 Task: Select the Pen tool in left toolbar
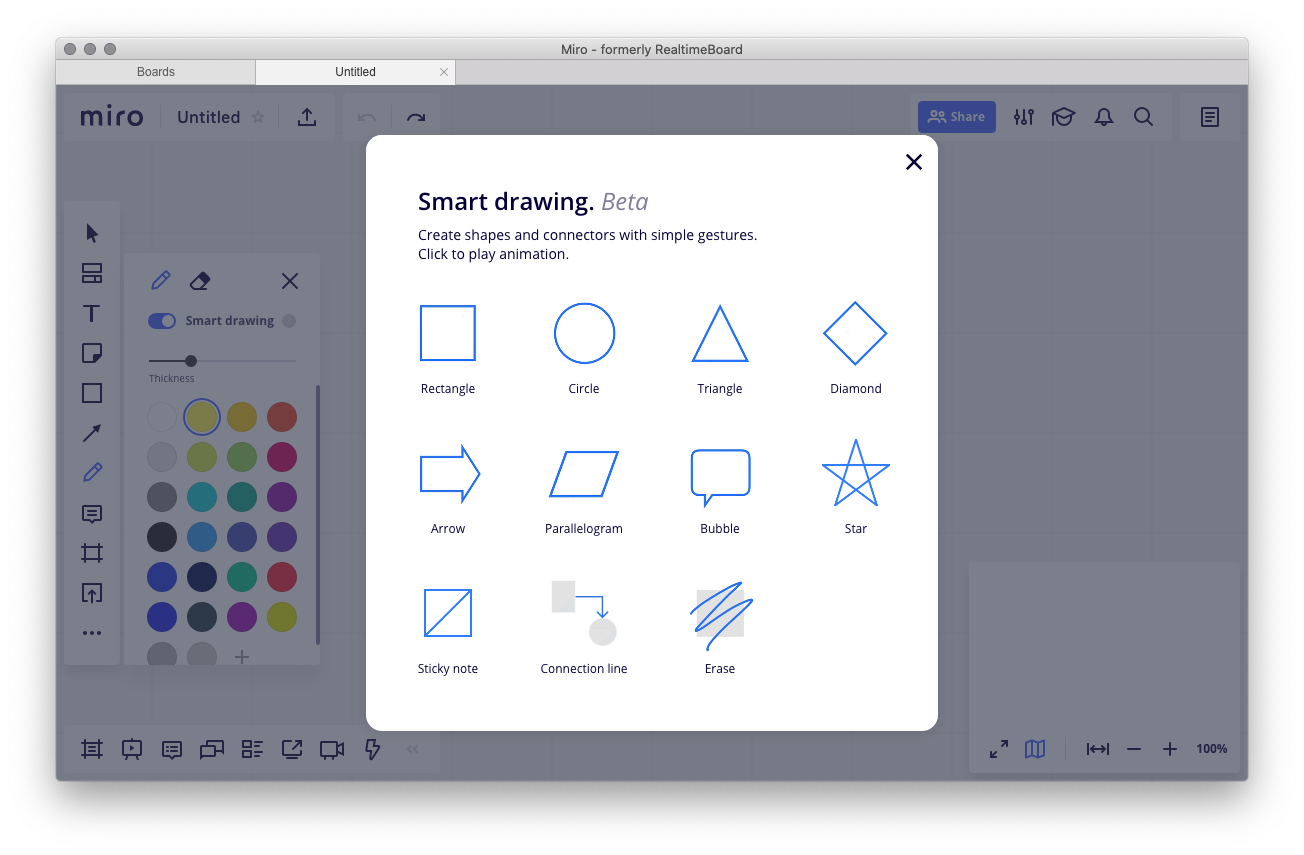click(x=92, y=472)
